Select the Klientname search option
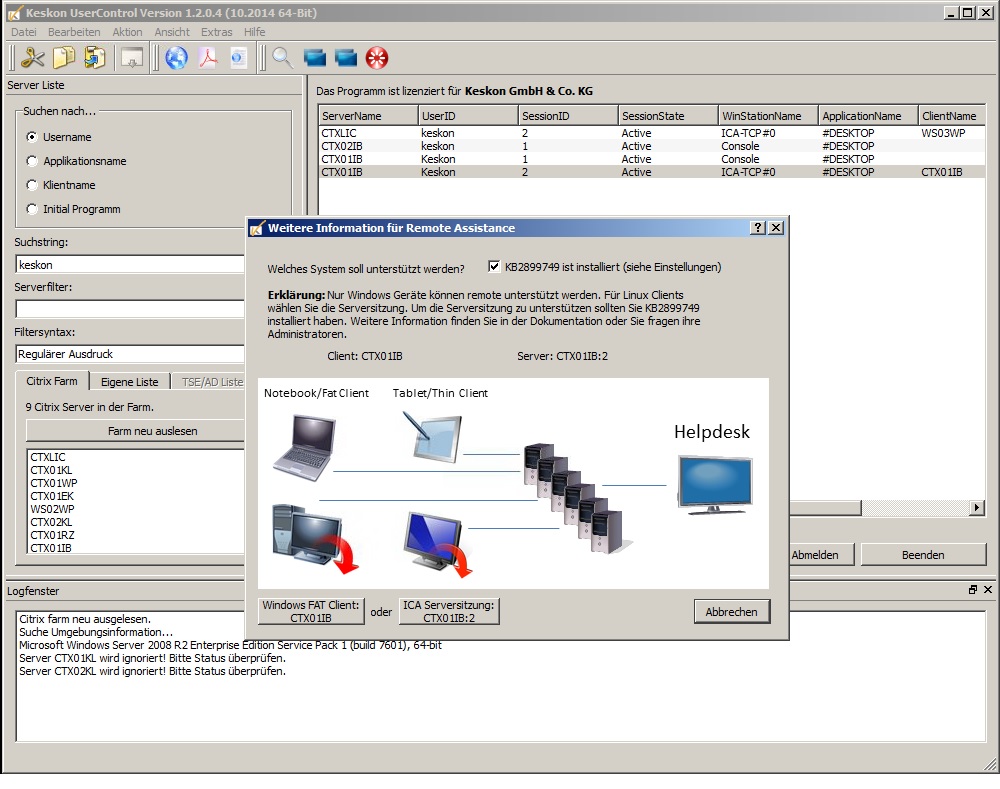This screenshot has height=789, width=1000. (x=33, y=185)
